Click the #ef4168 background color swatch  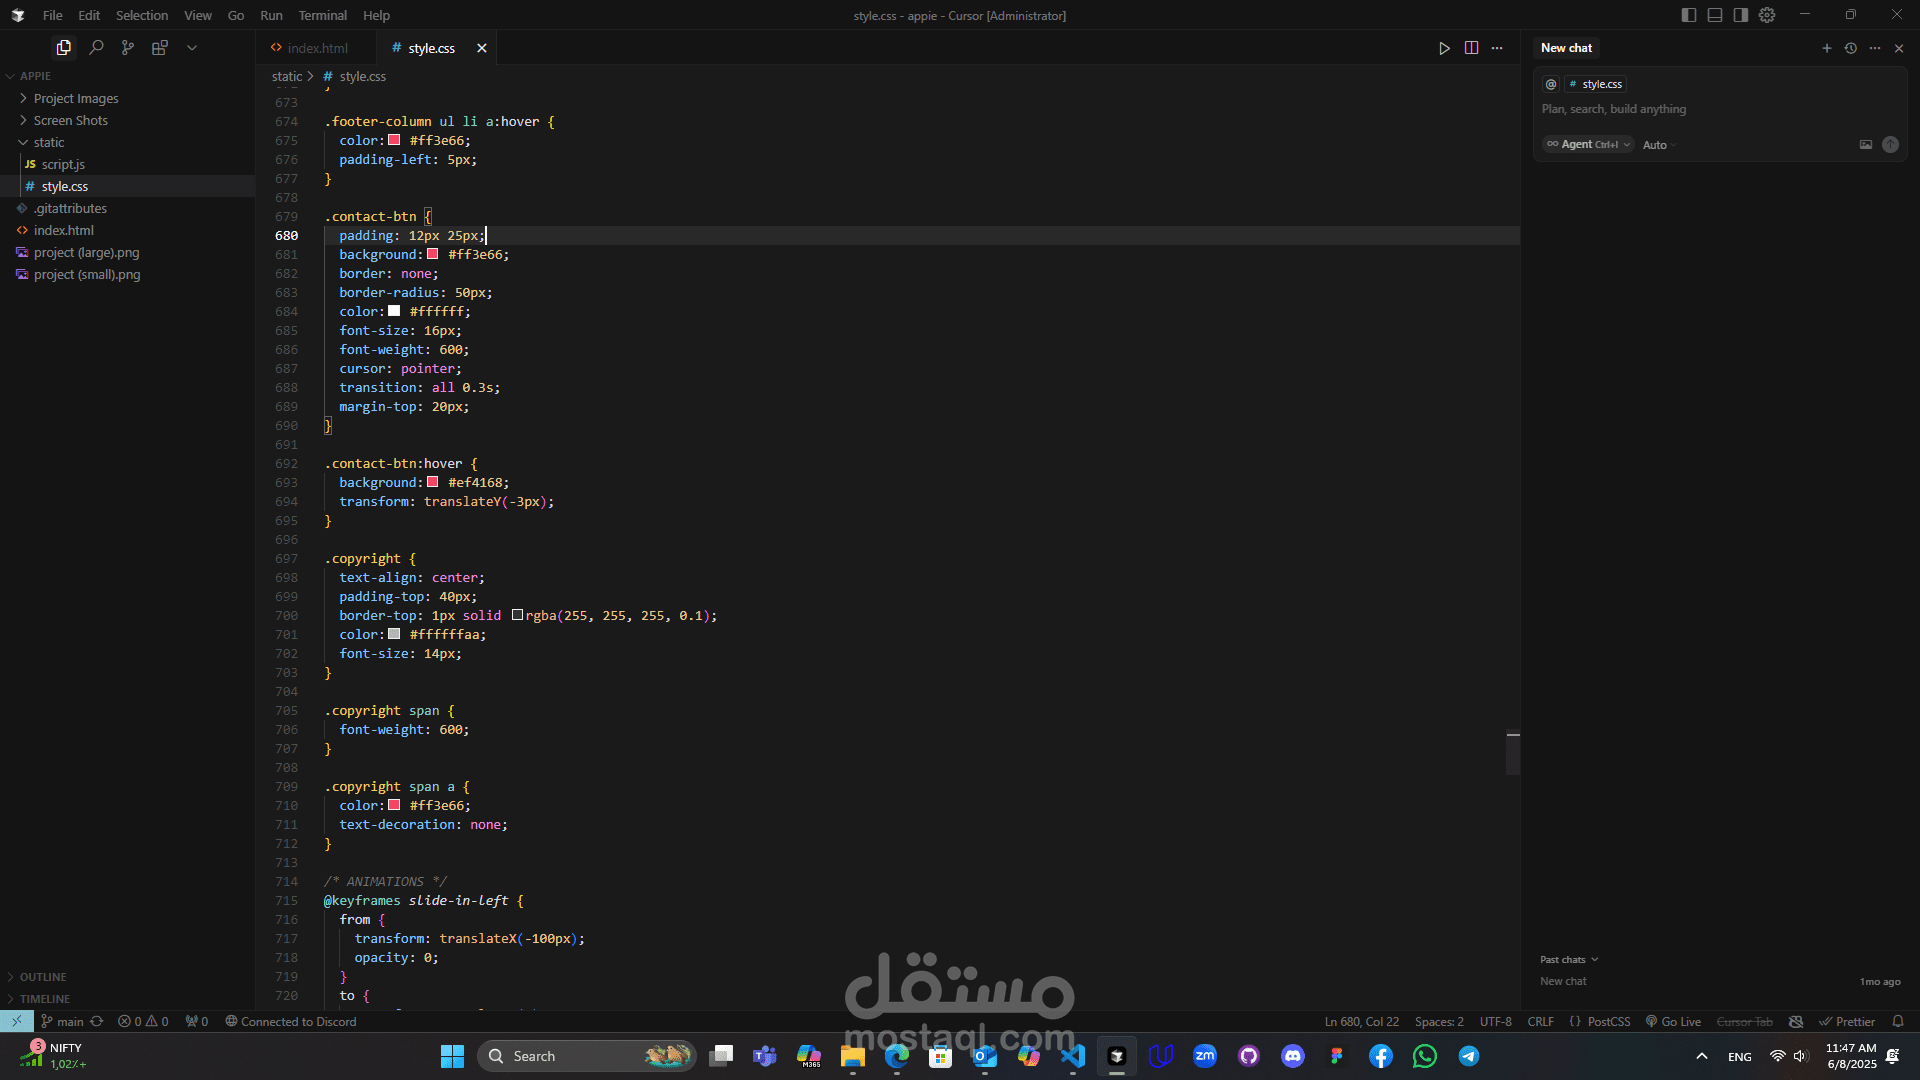pos(433,482)
